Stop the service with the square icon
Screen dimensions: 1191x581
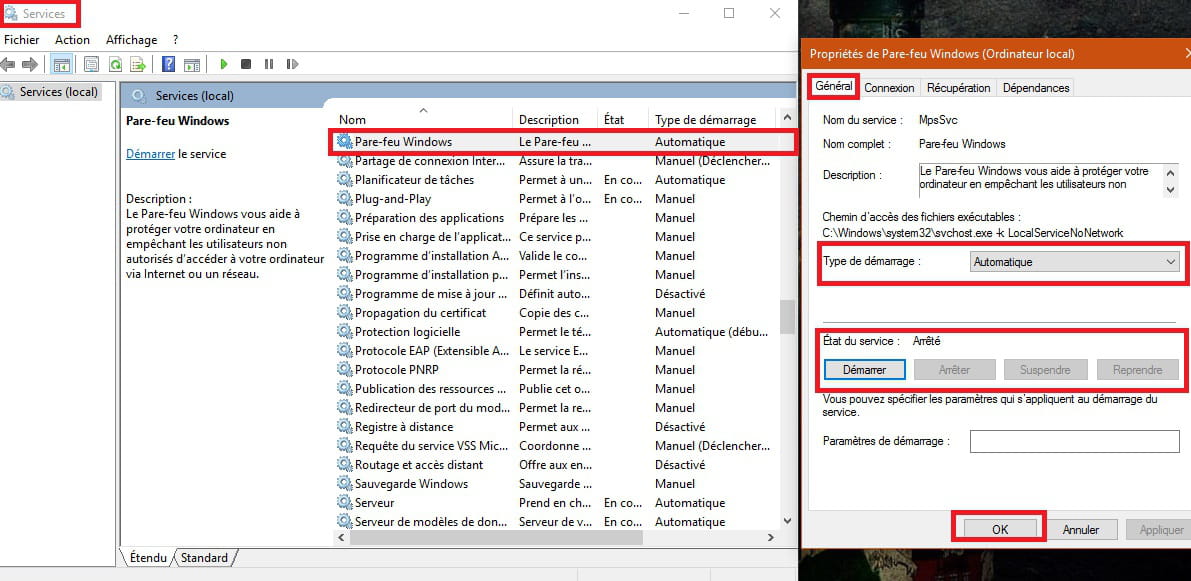click(x=246, y=65)
